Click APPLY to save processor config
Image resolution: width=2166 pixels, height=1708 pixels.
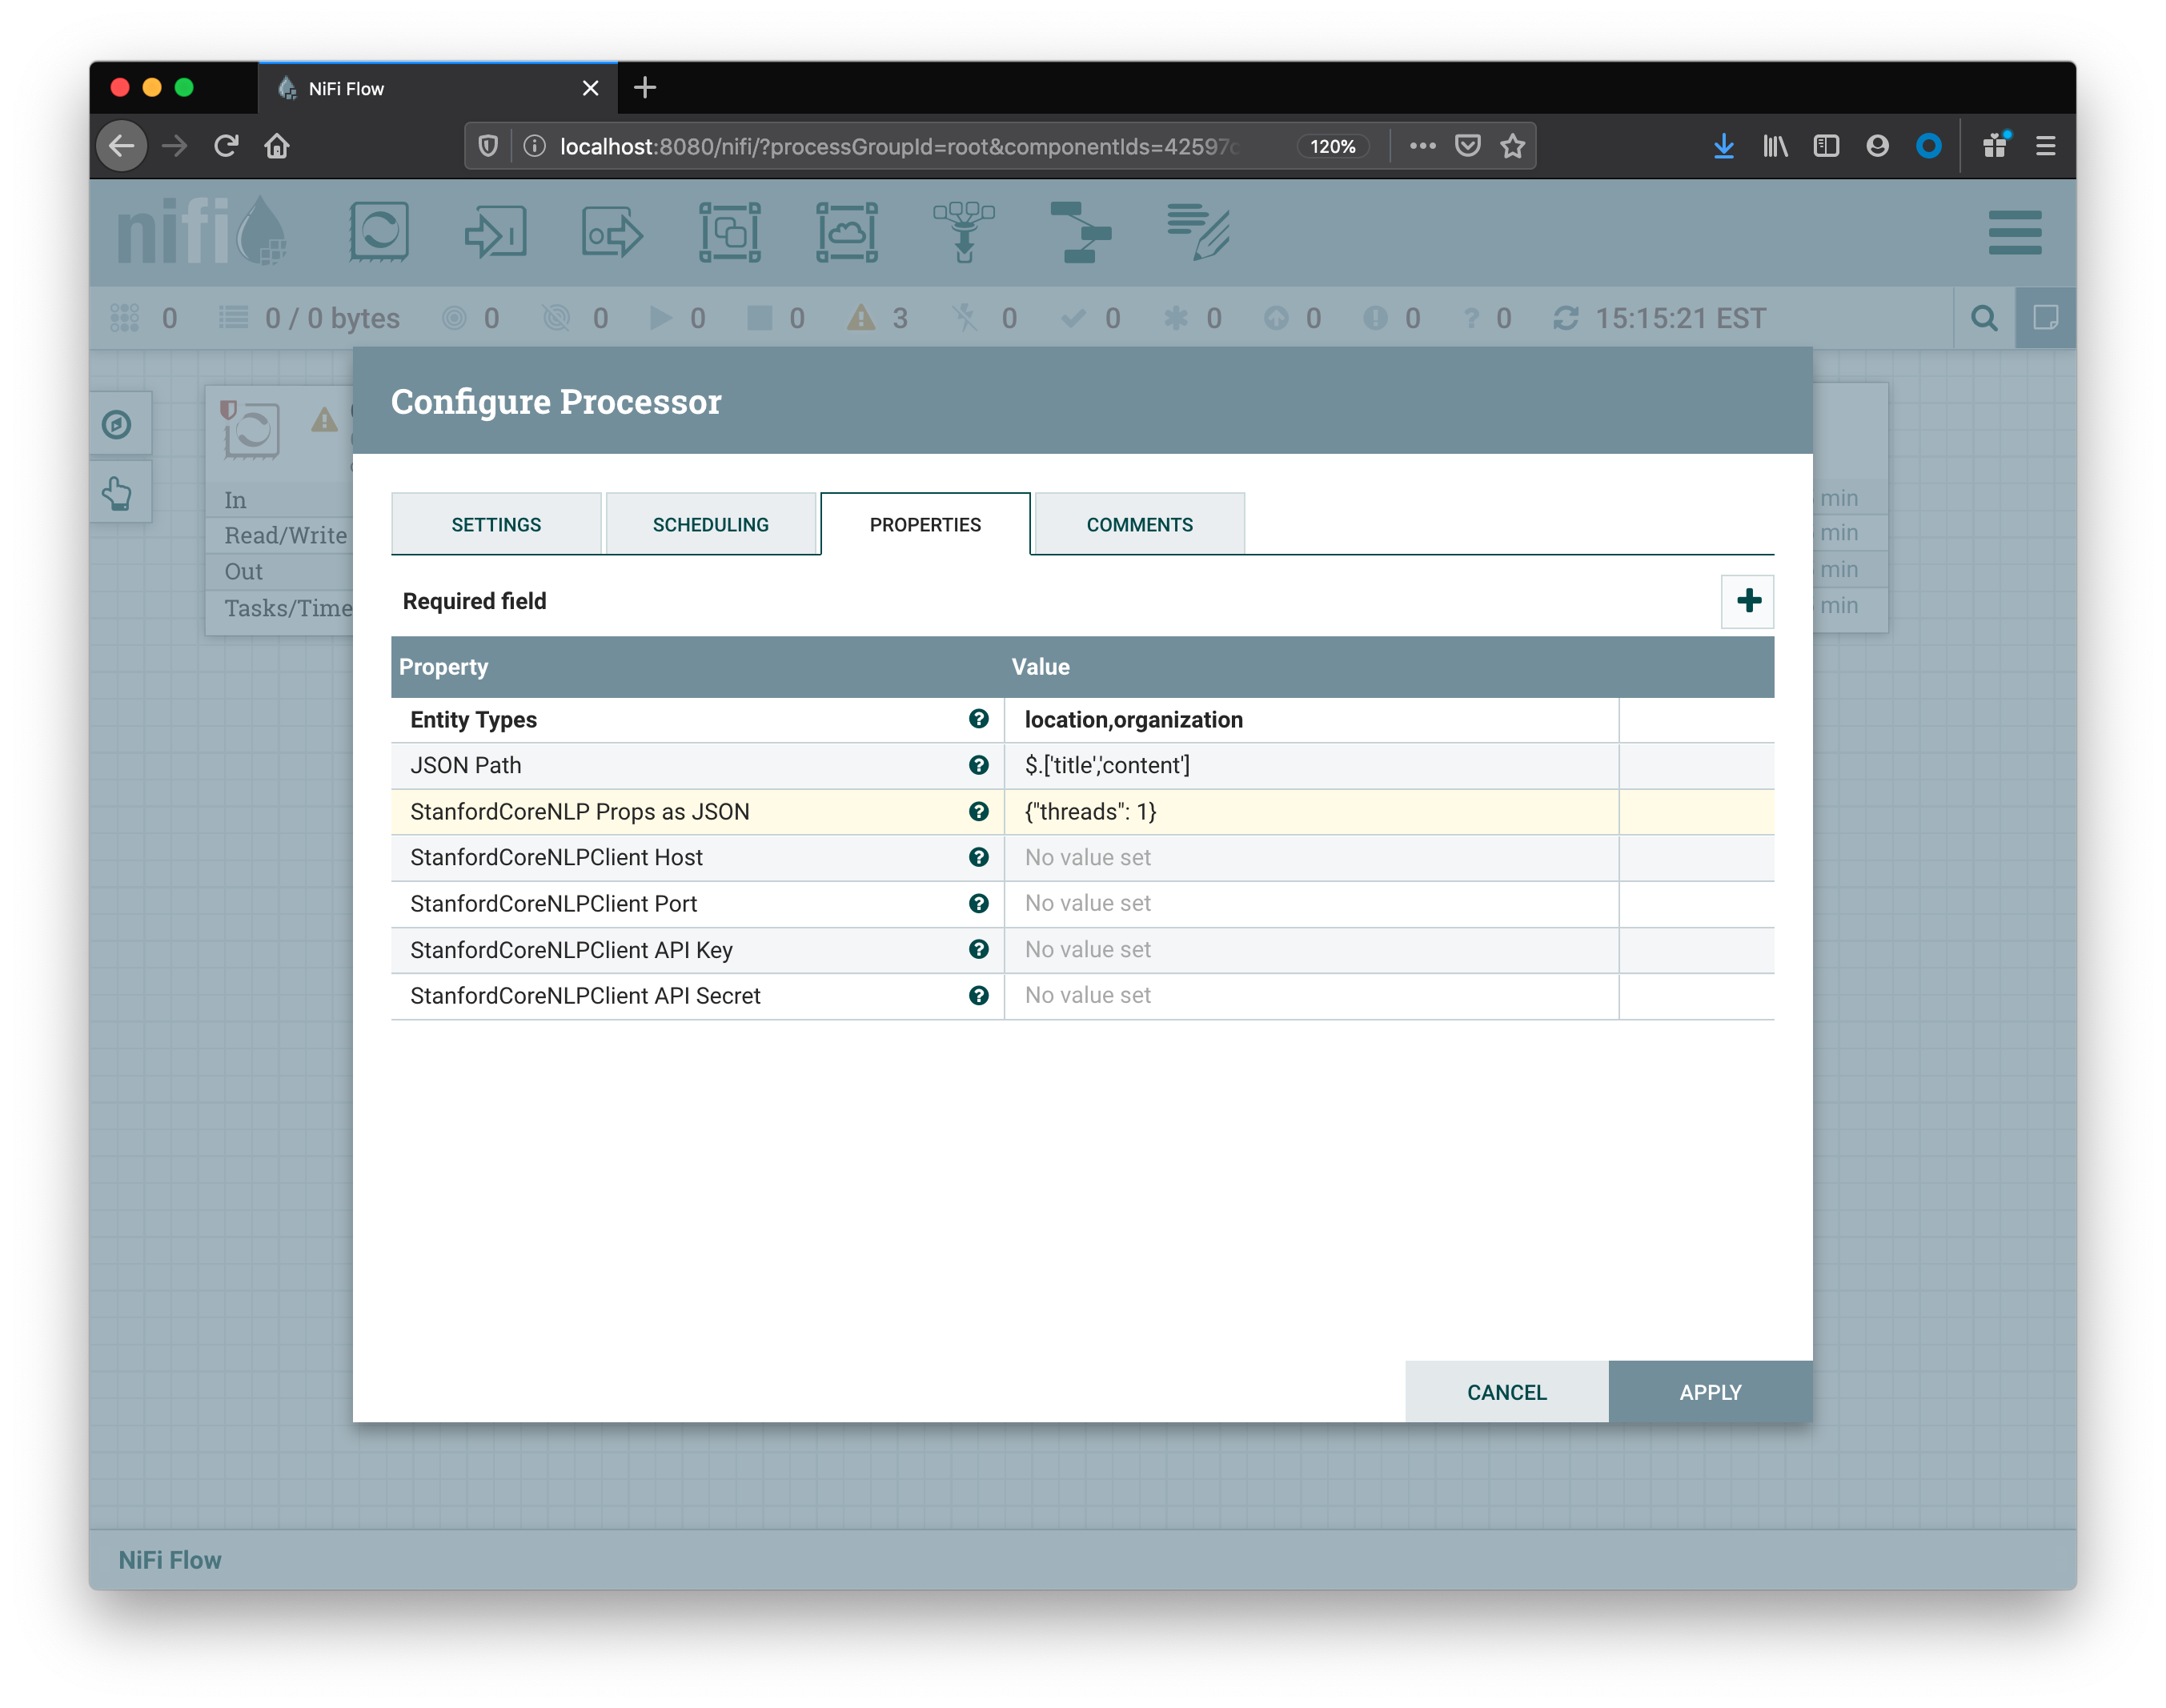1707,1390
